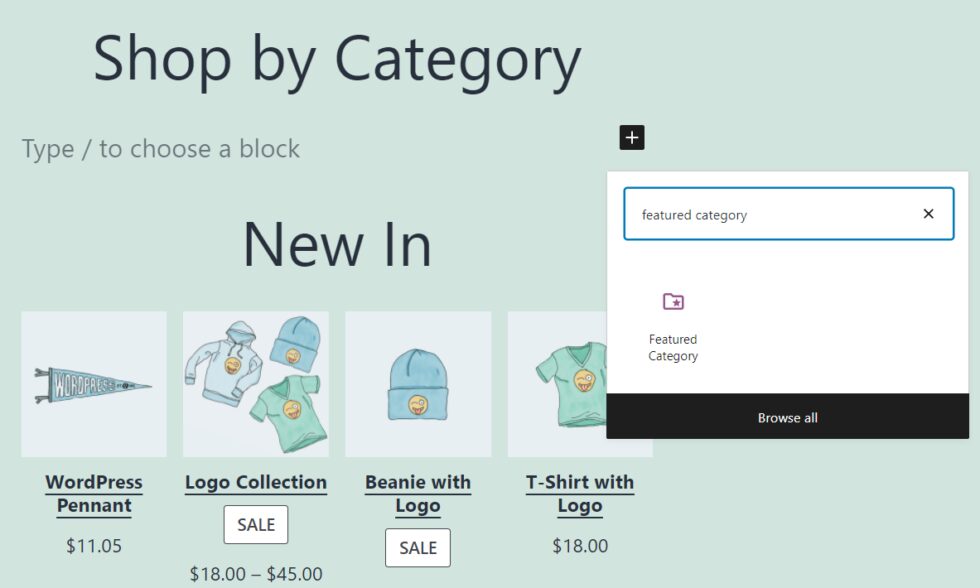Select the Beanie with Logo thumbnail

click(417, 384)
